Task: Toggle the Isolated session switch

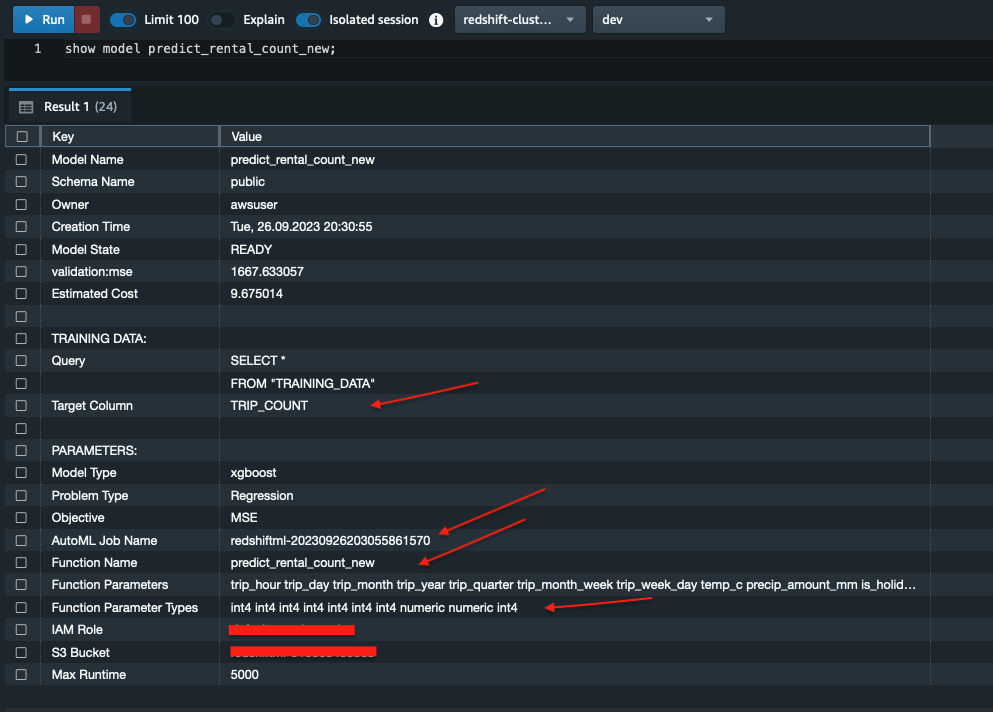Action: 308,20
